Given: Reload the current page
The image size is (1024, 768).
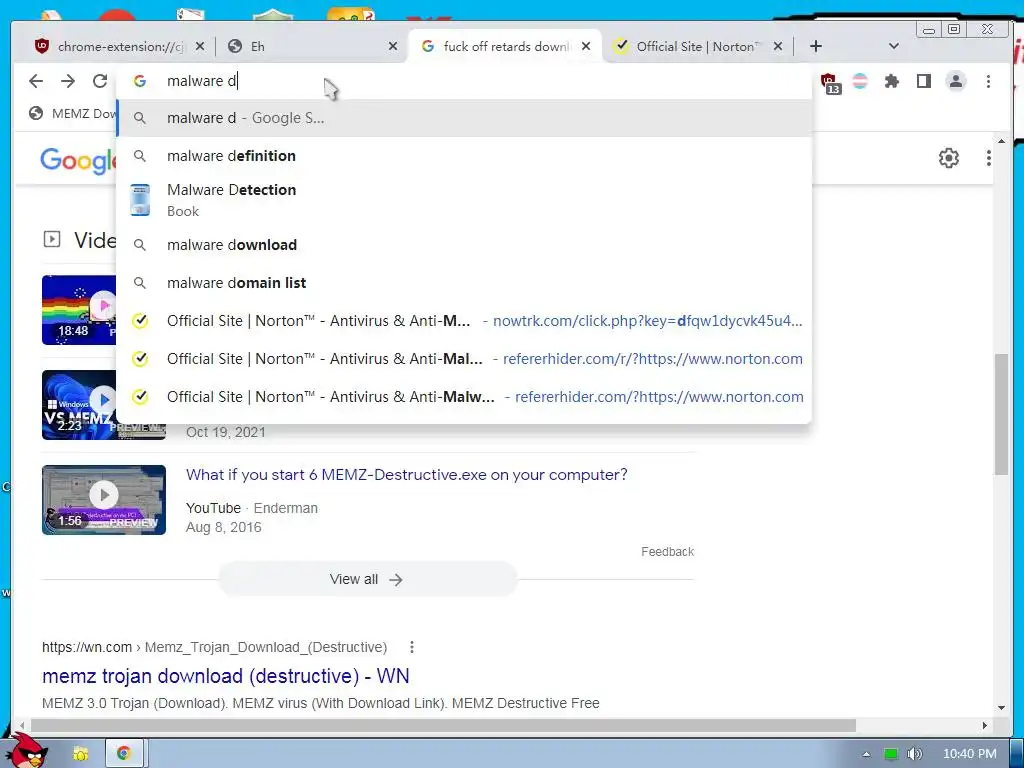Looking at the screenshot, I should tap(100, 81).
